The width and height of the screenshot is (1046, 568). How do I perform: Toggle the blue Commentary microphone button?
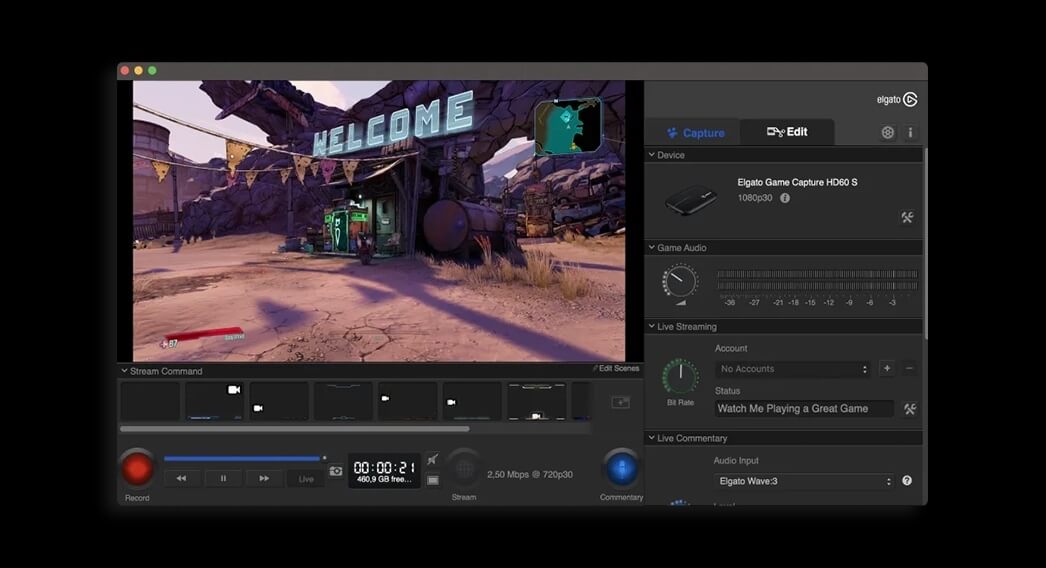click(621, 469)
